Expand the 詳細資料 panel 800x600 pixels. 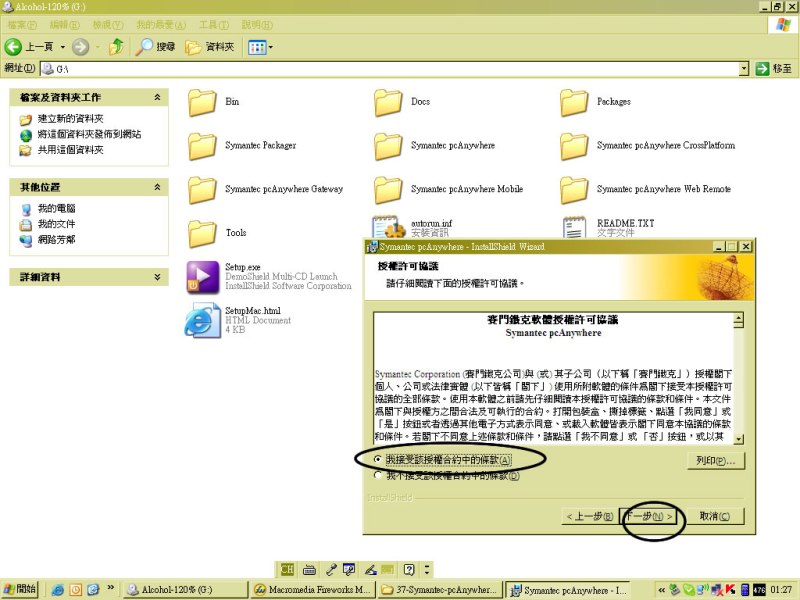click(x=157, y=277)
